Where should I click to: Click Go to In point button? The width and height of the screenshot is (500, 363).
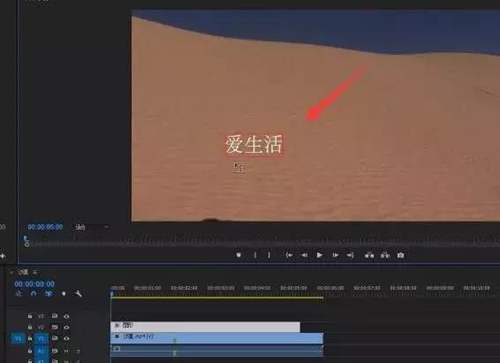(x=289, y=255)
